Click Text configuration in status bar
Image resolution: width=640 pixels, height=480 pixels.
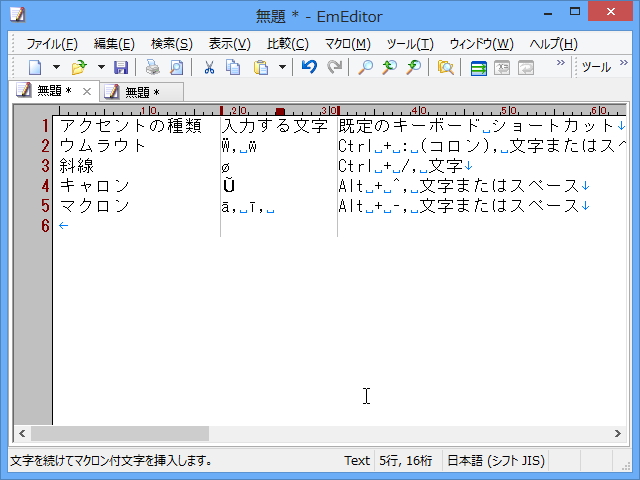357,460
